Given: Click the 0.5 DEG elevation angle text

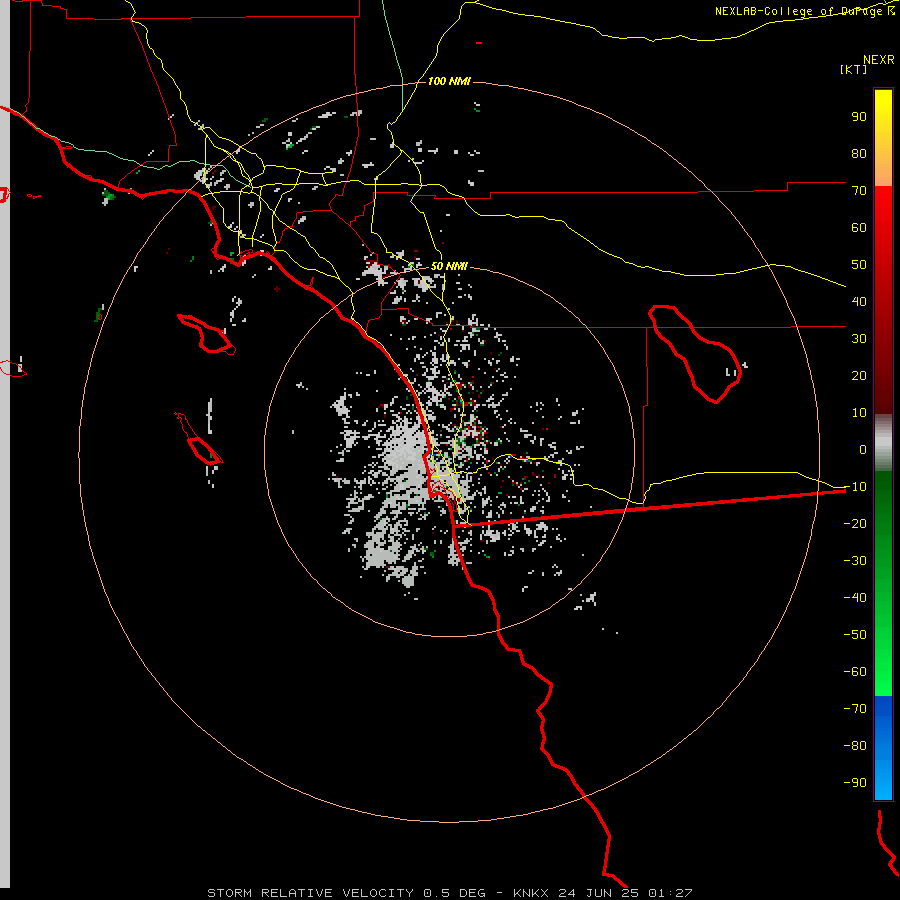Looking at the screenshot, I should point(454,893).
